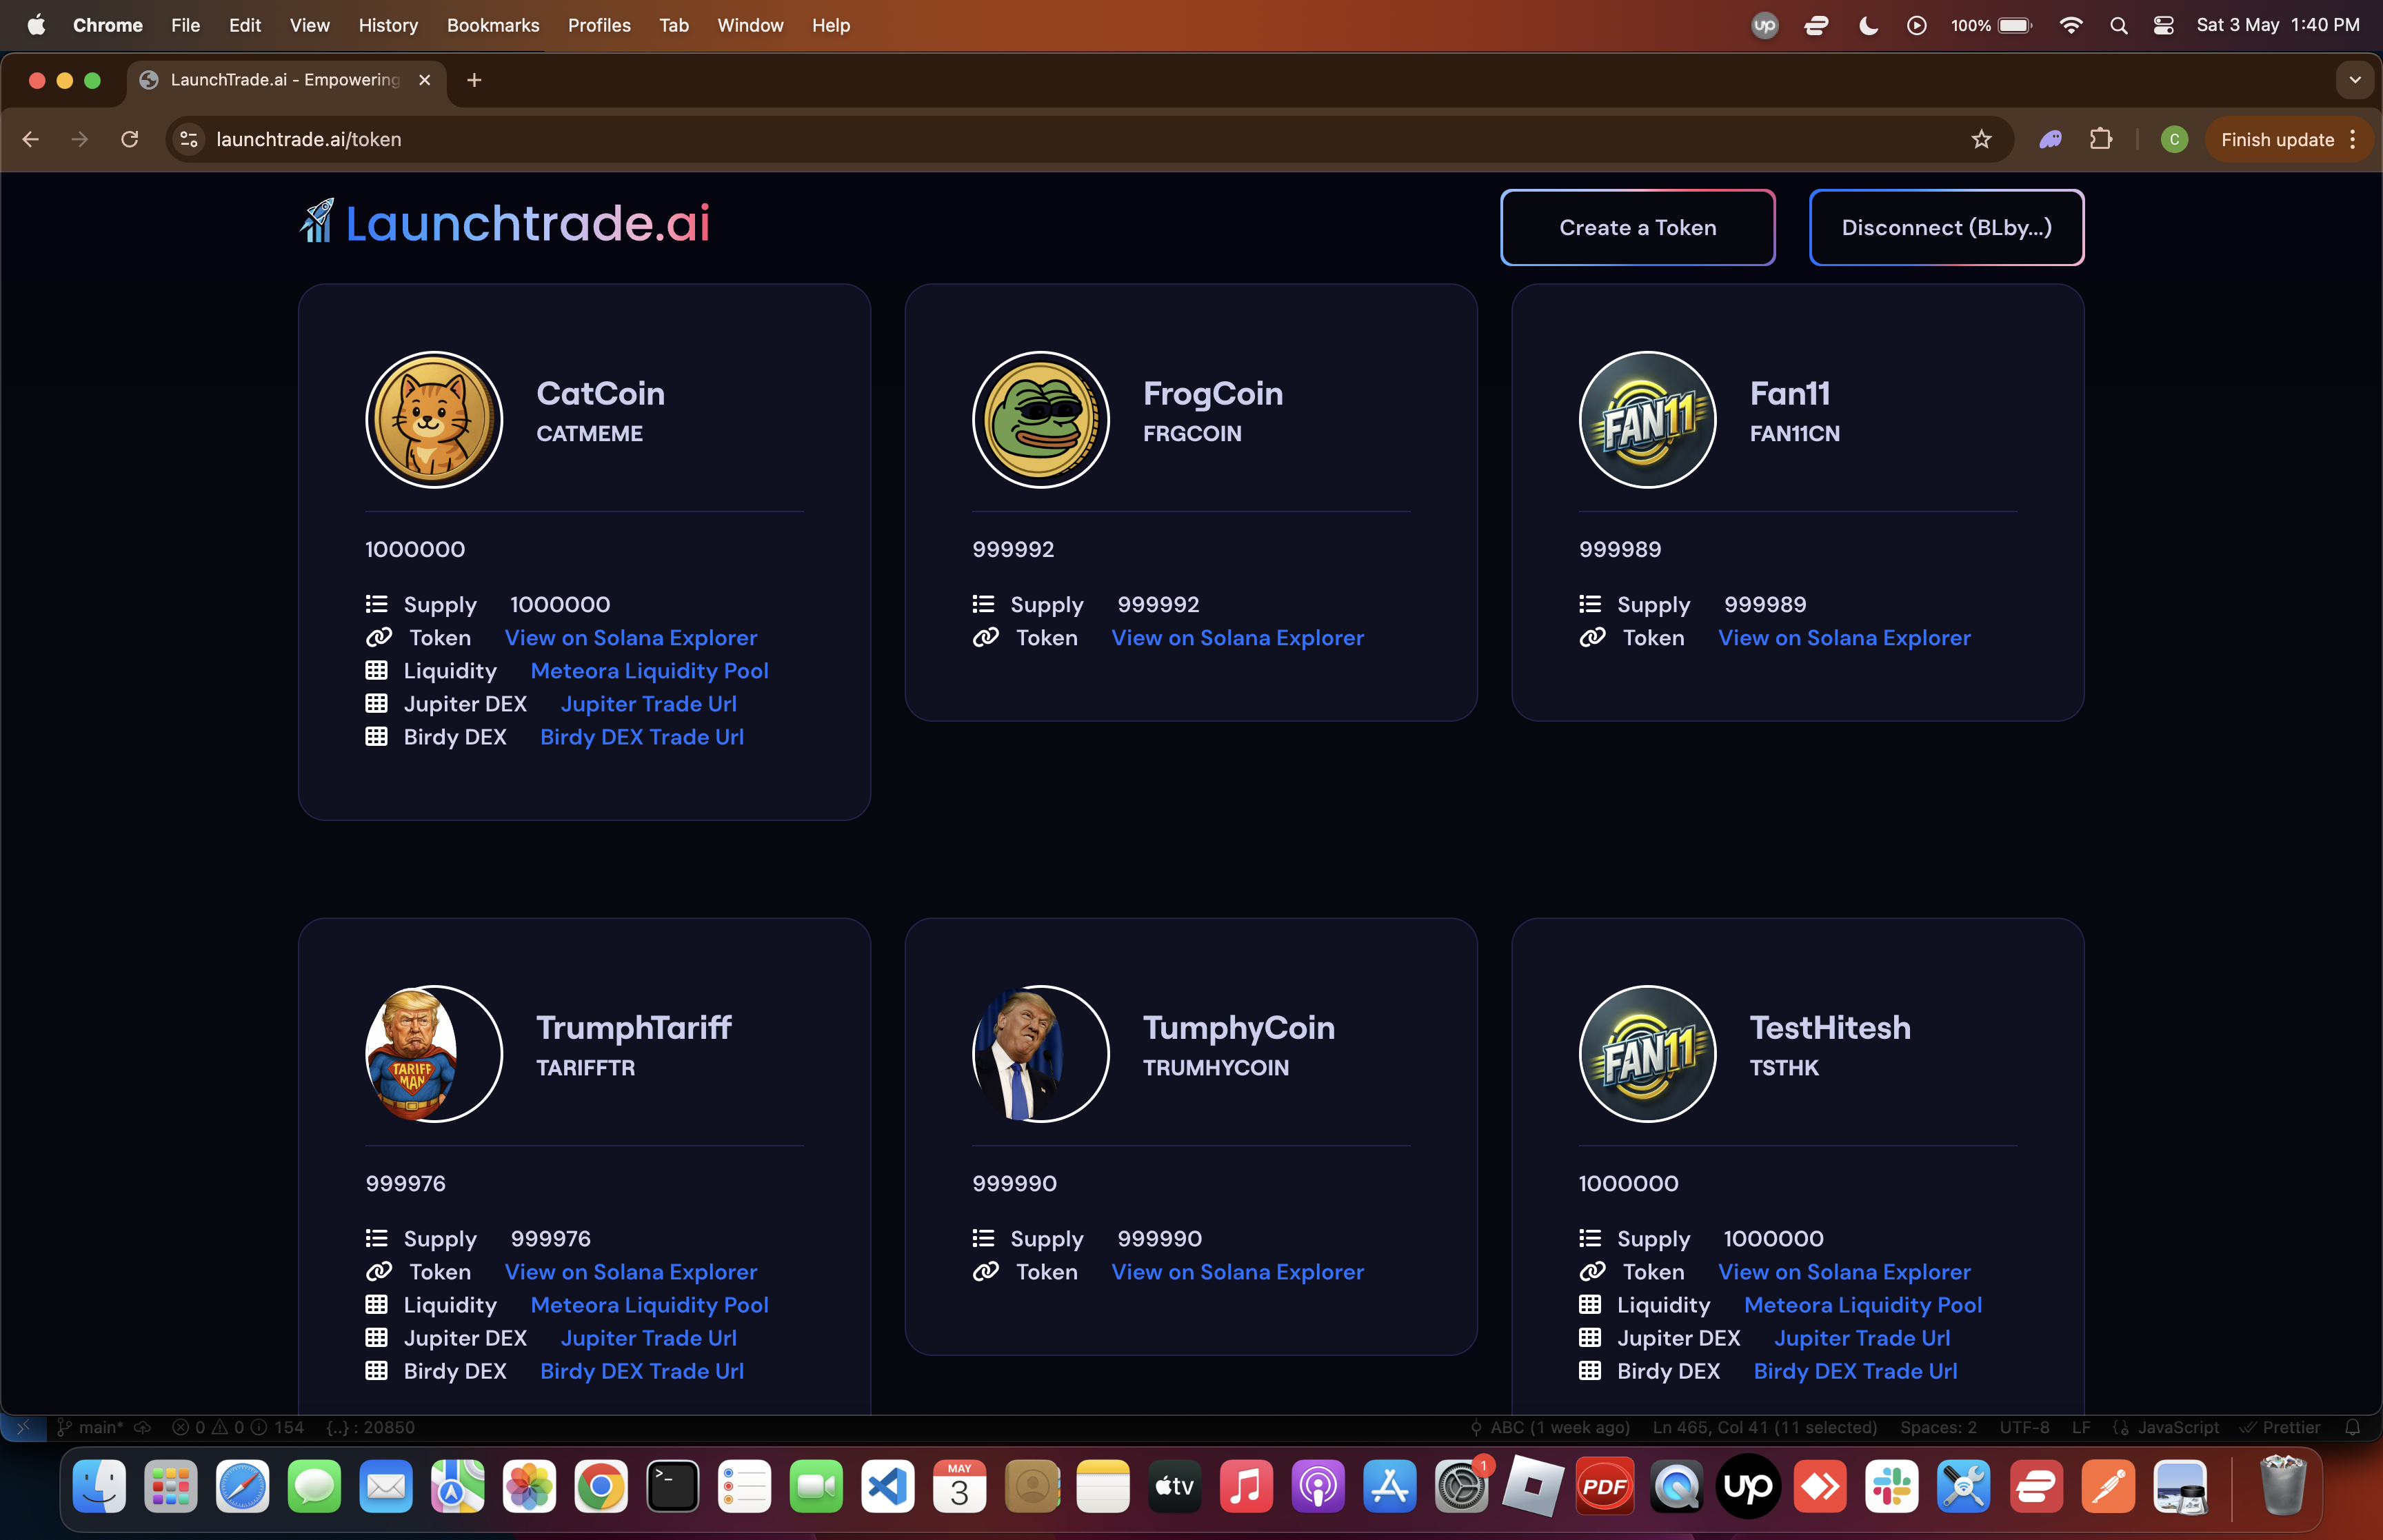The width and height of the screenshot is (2383, 1540).
Task: Open Visual Studio Code from the dock
Action: [x=888, y=1487]
